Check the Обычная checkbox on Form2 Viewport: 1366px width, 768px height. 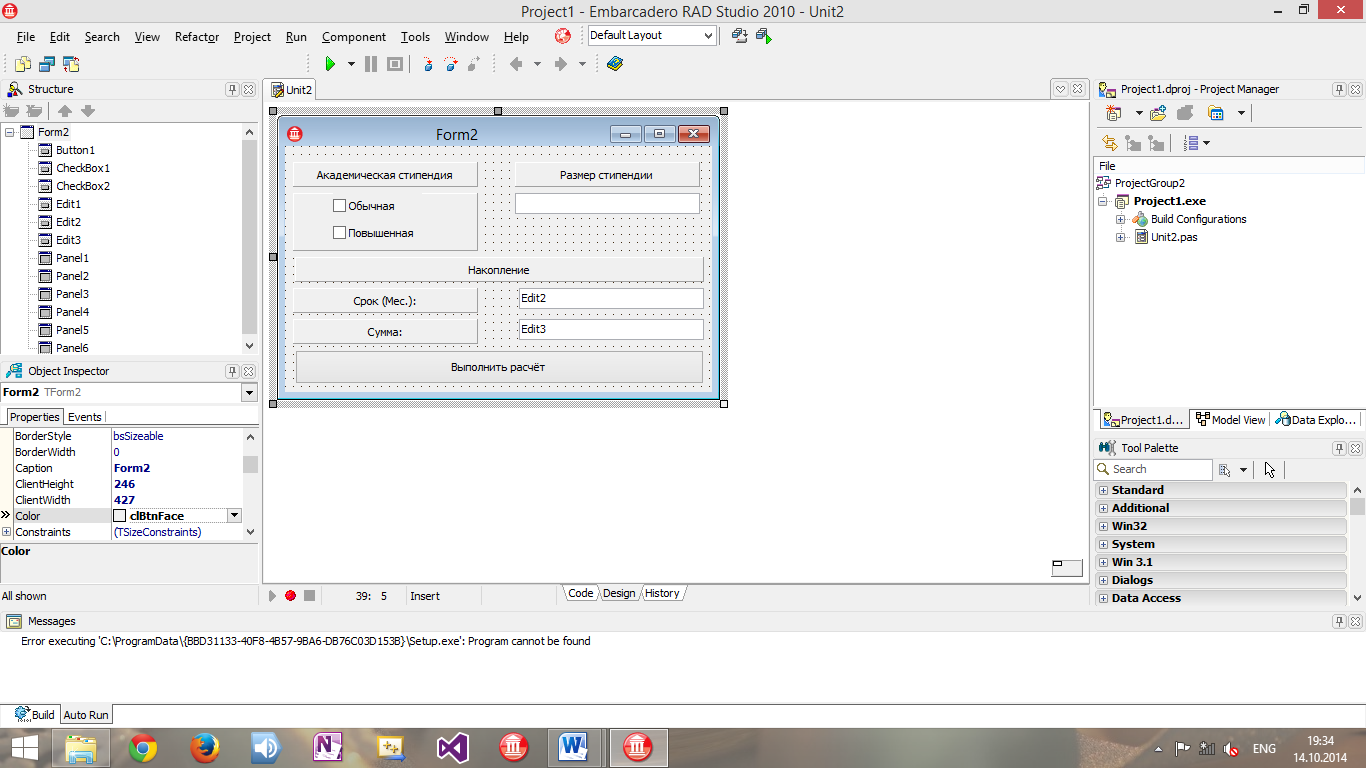(339, 206)
